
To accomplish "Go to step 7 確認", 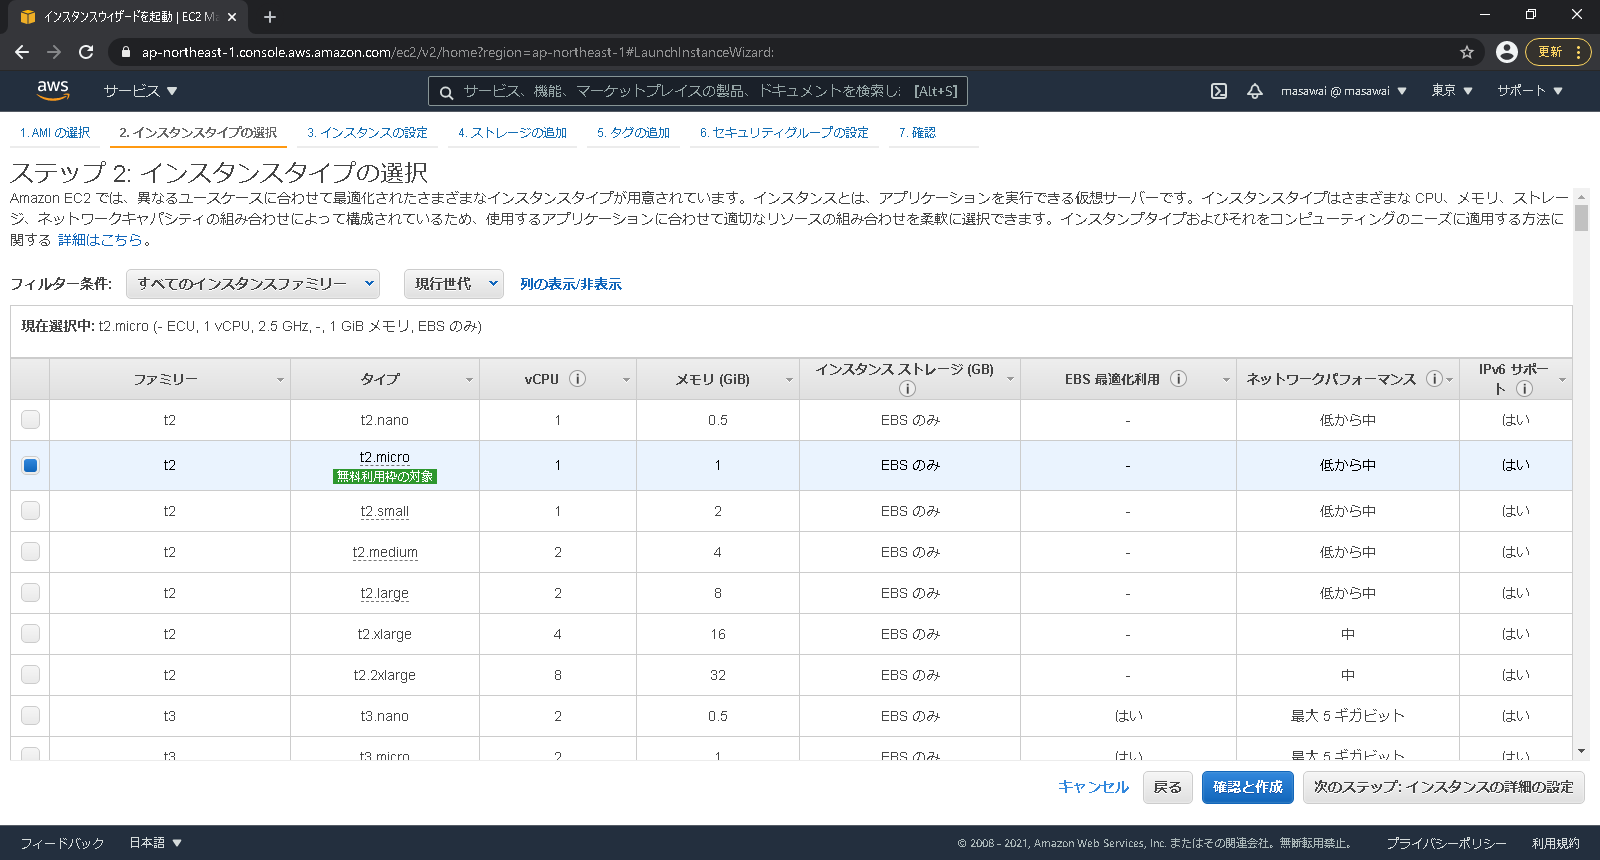I will 917,132.
